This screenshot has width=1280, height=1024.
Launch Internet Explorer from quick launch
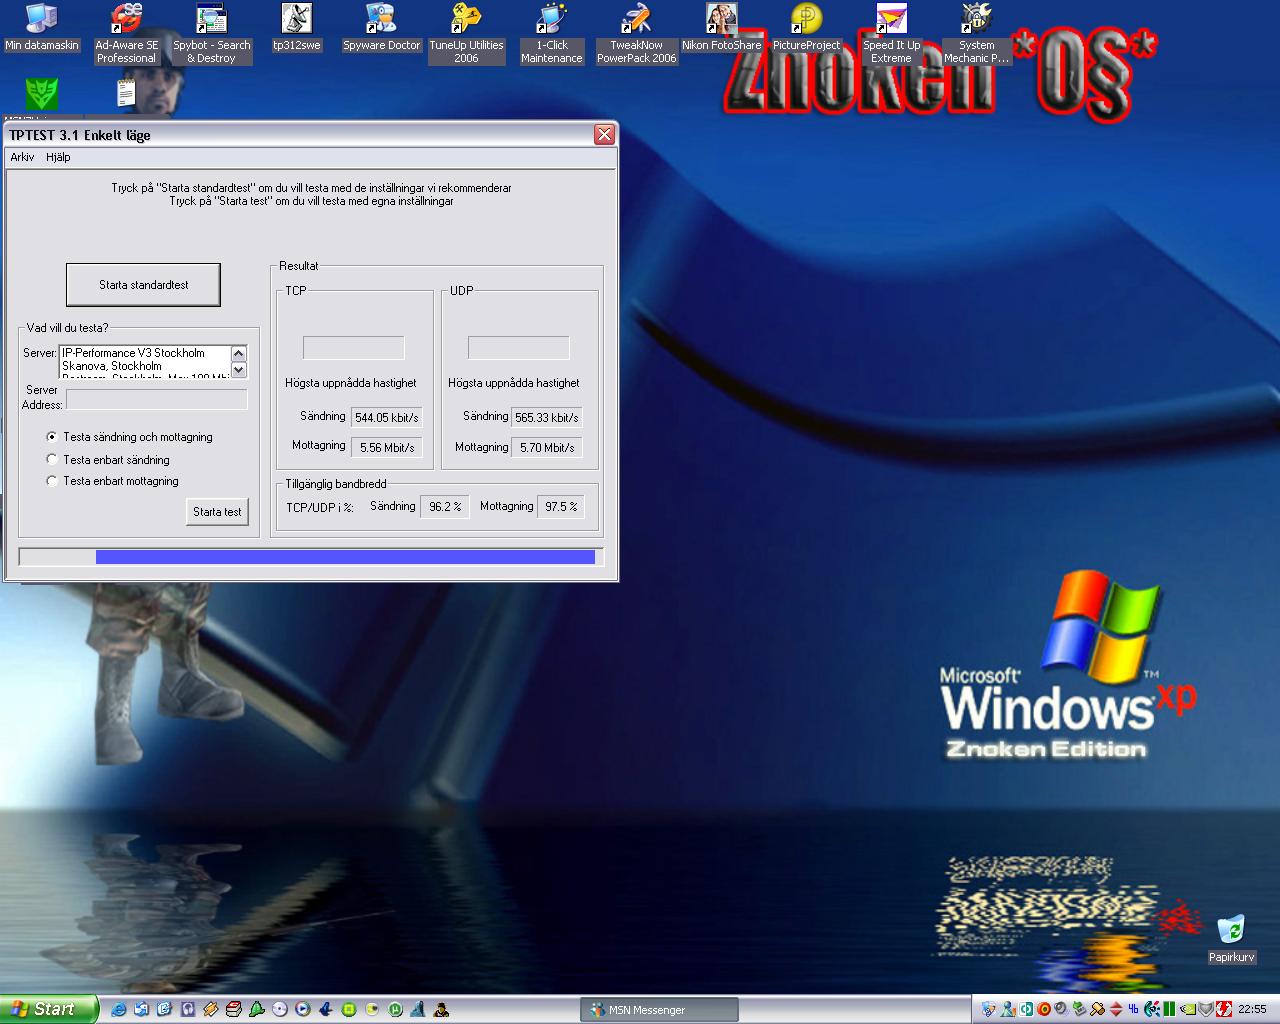(119, 1009)
